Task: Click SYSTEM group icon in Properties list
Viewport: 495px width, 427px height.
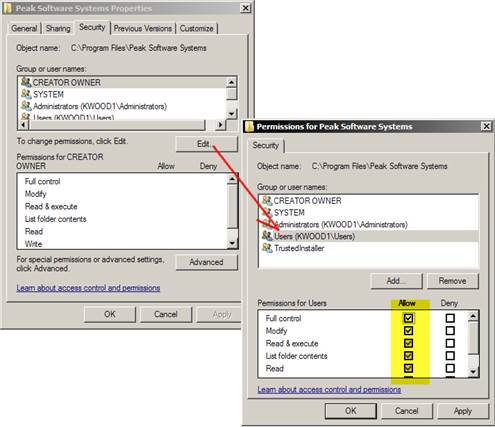Action: tap(26, 94)
